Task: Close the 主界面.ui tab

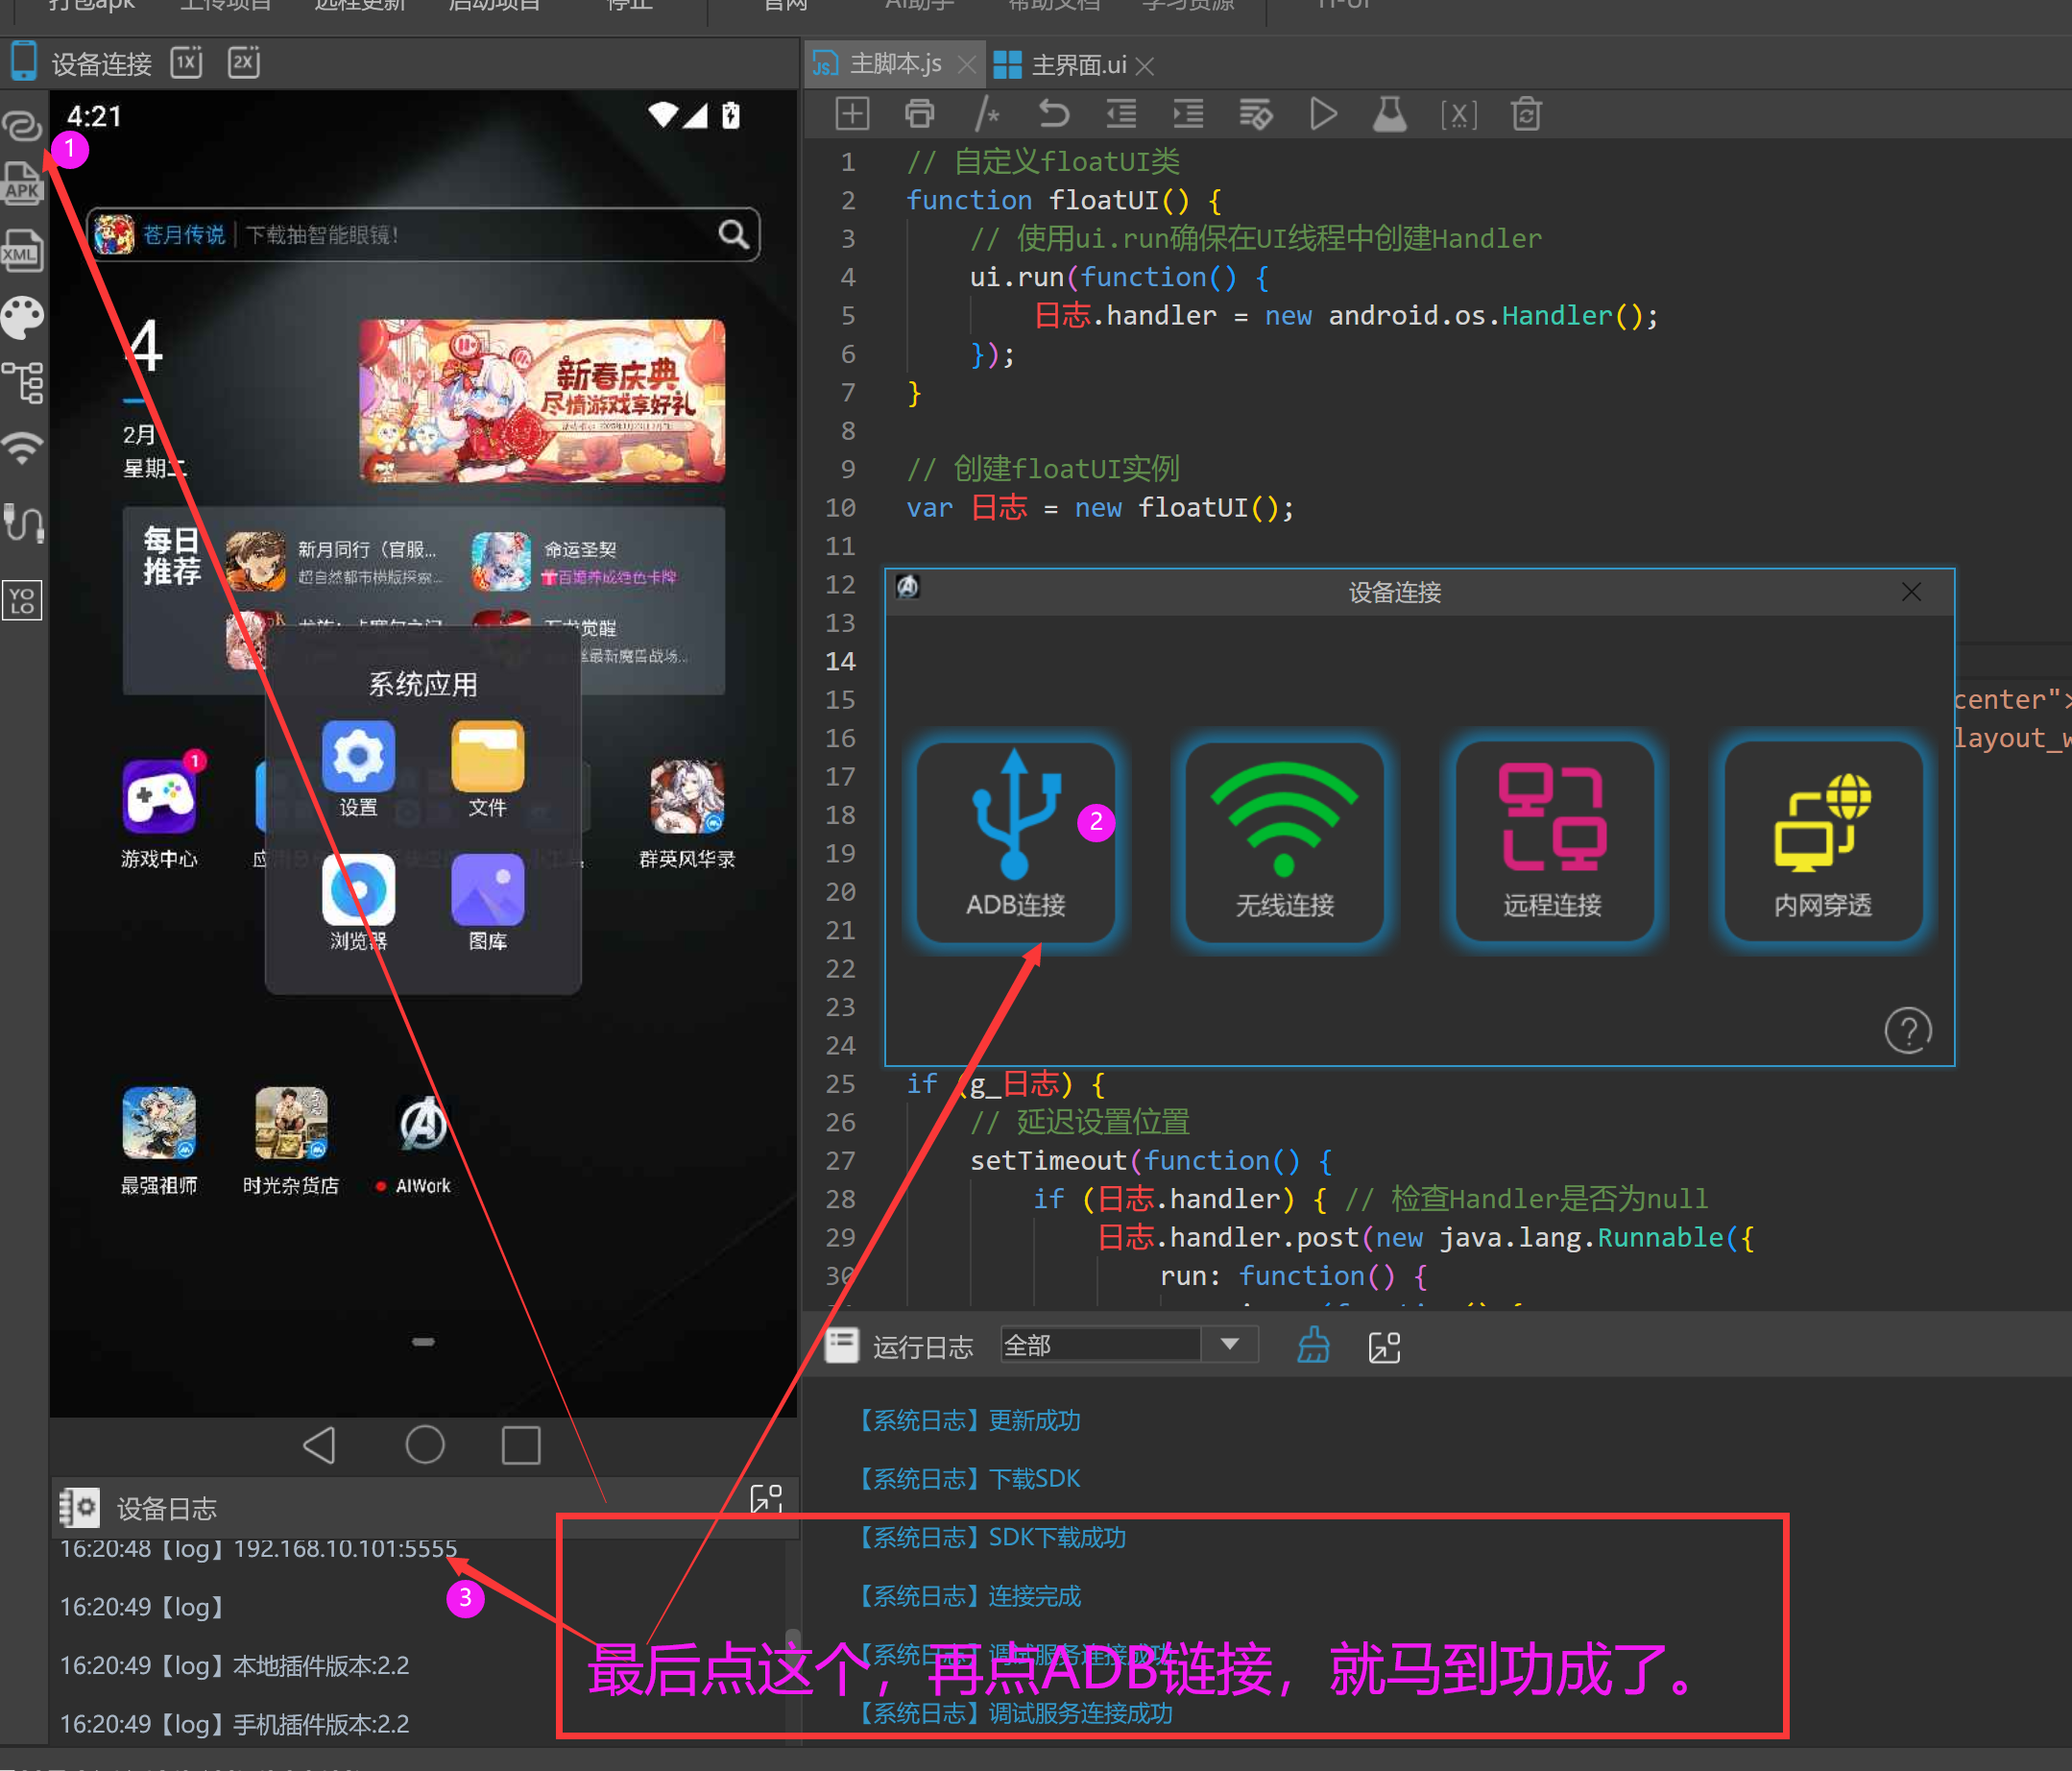Action: point(1145,66)
